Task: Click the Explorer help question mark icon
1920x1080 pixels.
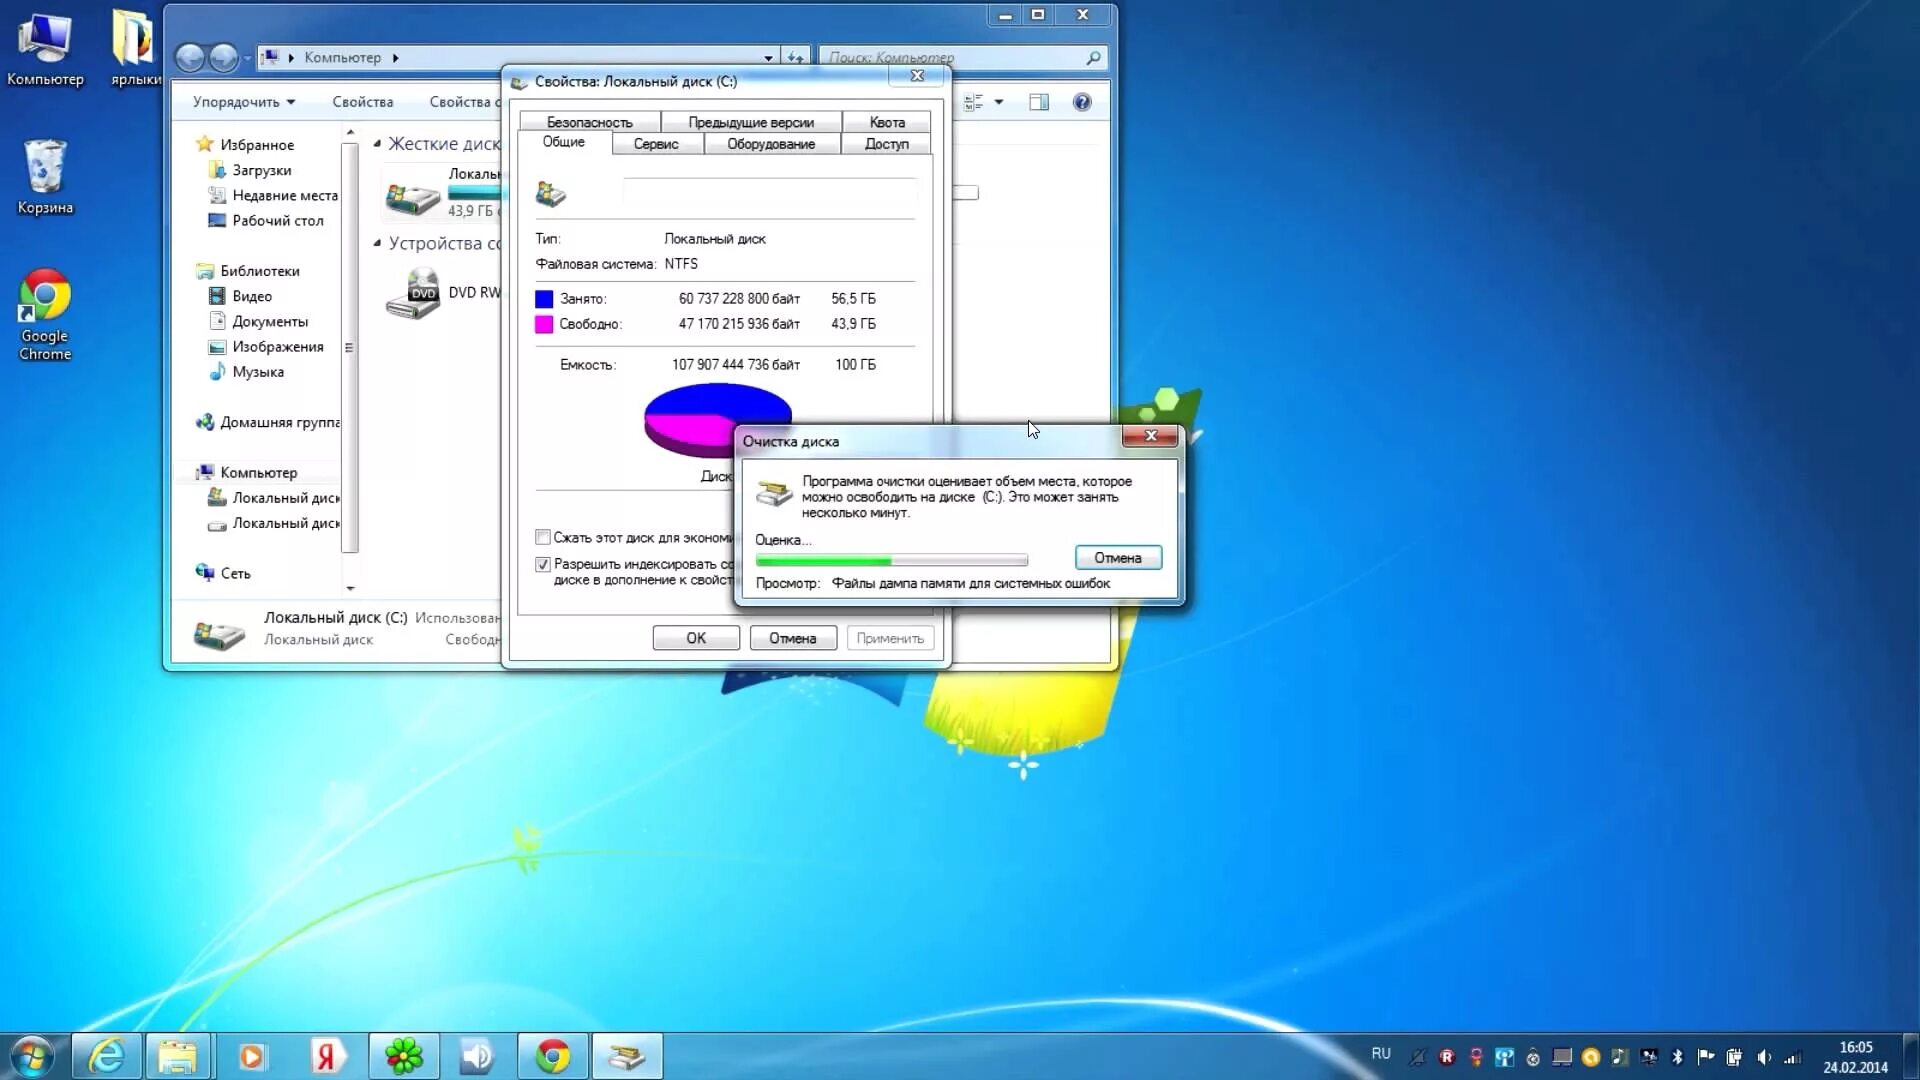Action: point(1082,102)
